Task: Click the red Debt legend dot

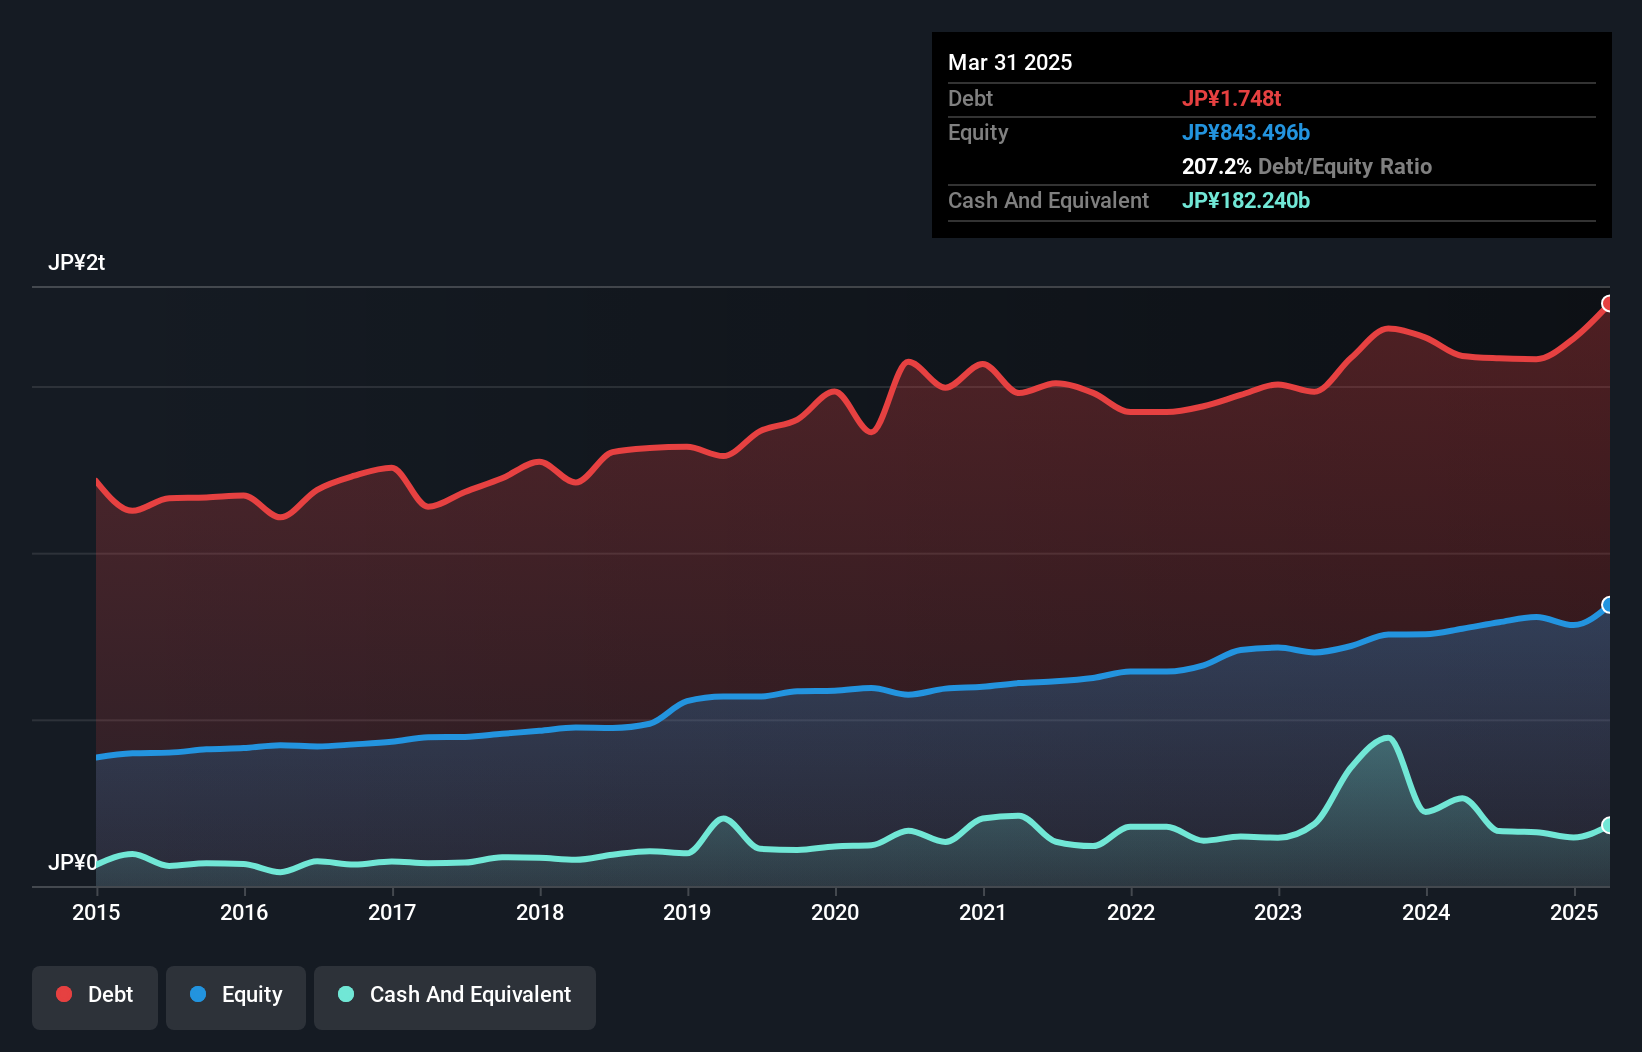Action: pos(62,994)
